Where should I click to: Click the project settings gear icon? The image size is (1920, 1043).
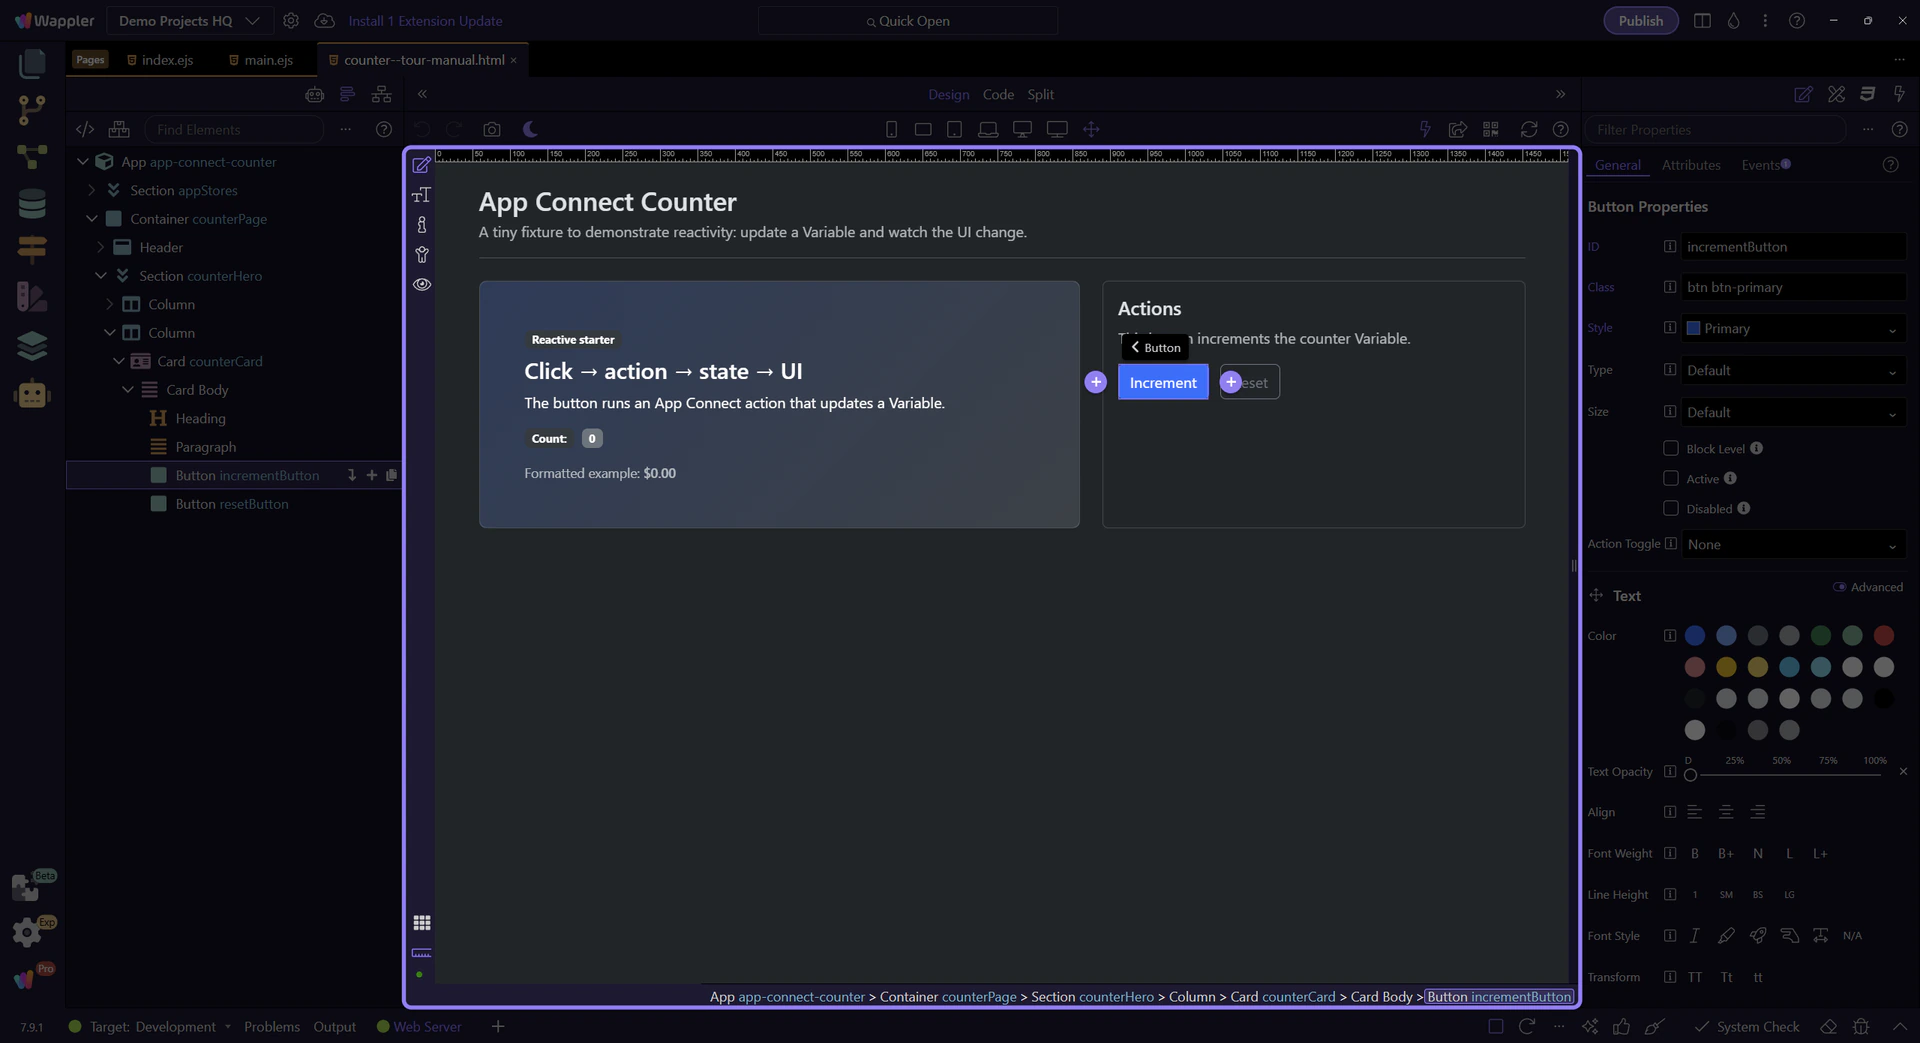coord(291,21)
